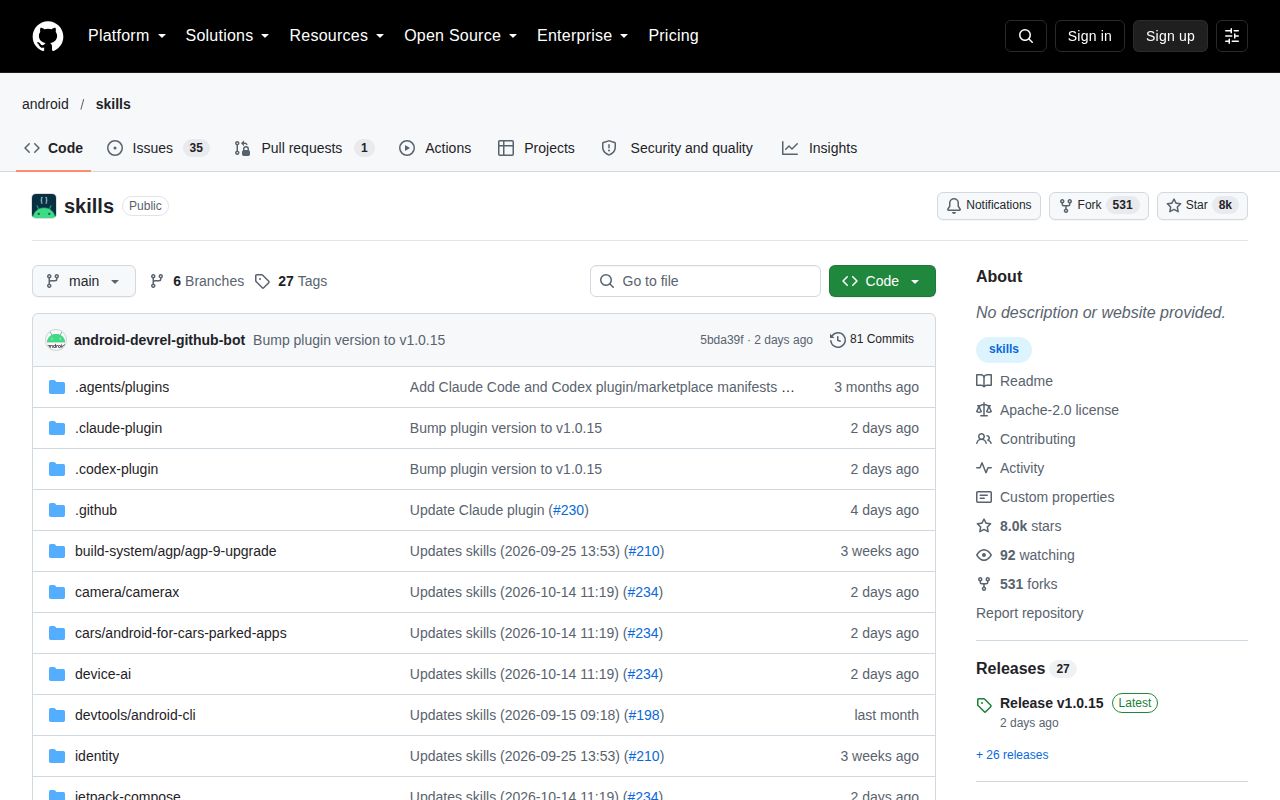Open pull request #230 link

coord(569,510)
